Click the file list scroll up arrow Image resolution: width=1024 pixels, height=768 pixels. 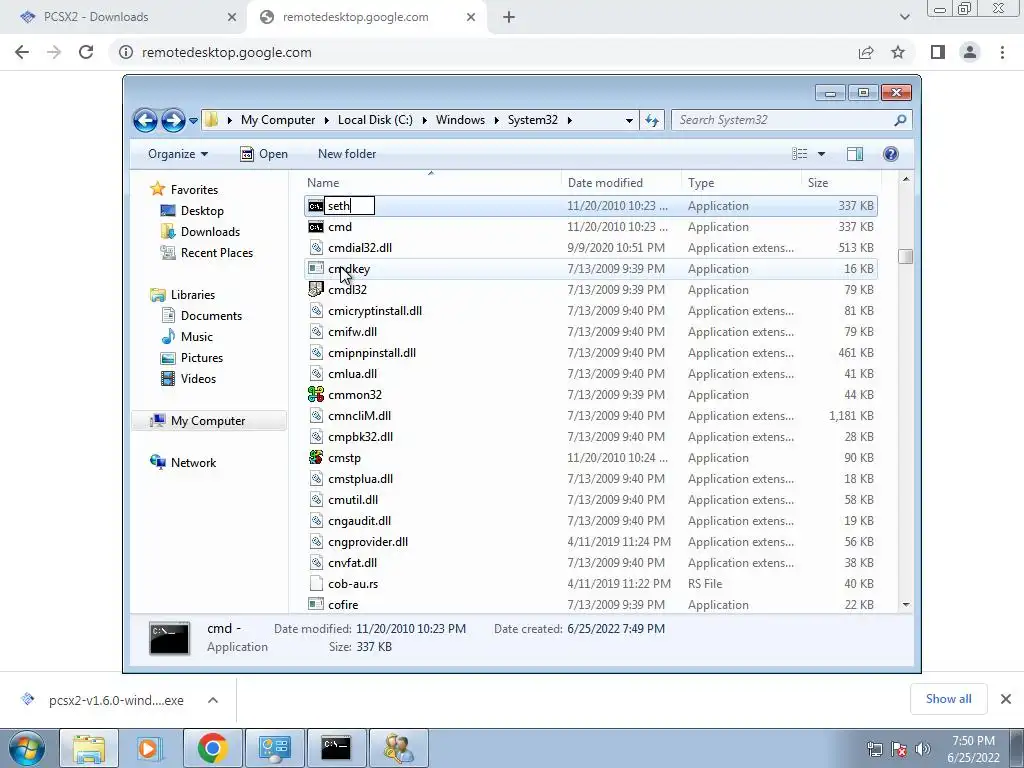pos(906,179)
